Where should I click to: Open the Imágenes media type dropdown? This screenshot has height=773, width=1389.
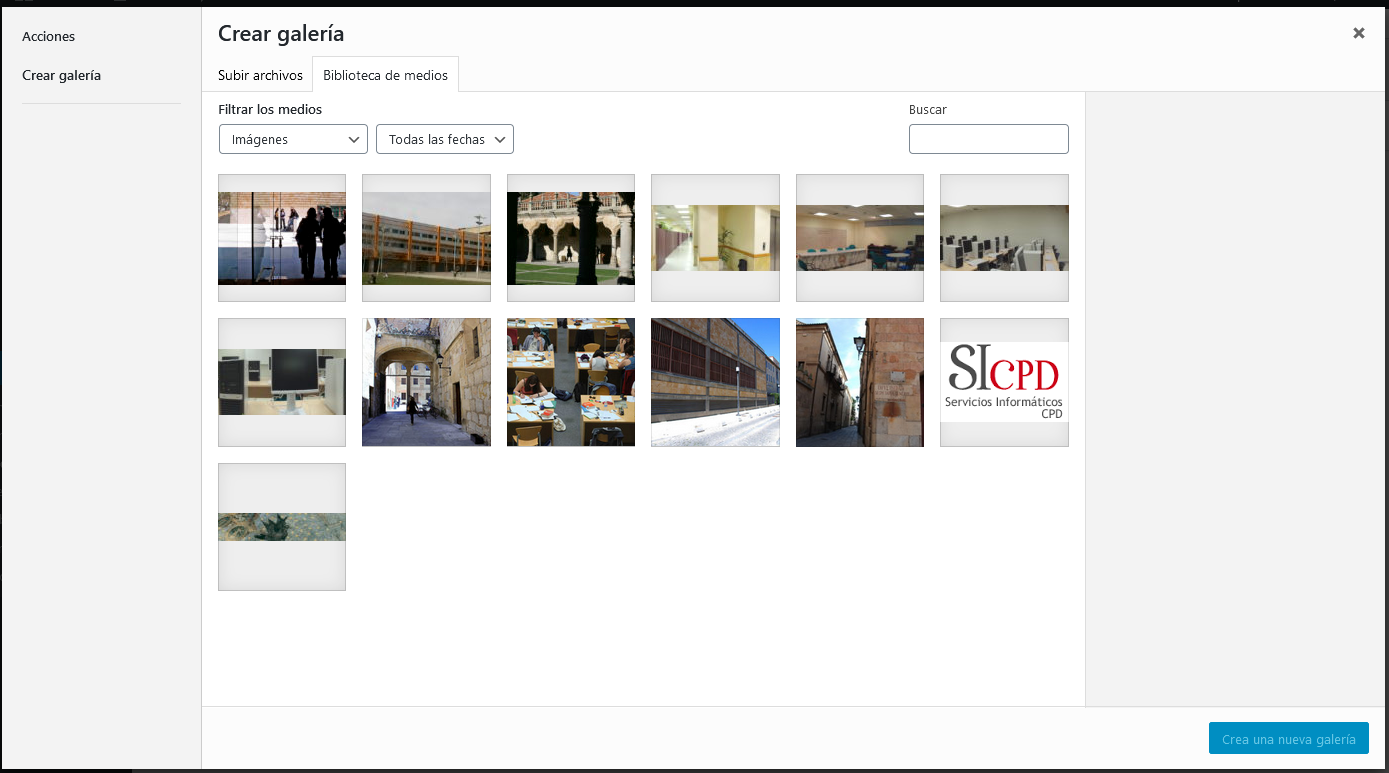pos(293,139)
